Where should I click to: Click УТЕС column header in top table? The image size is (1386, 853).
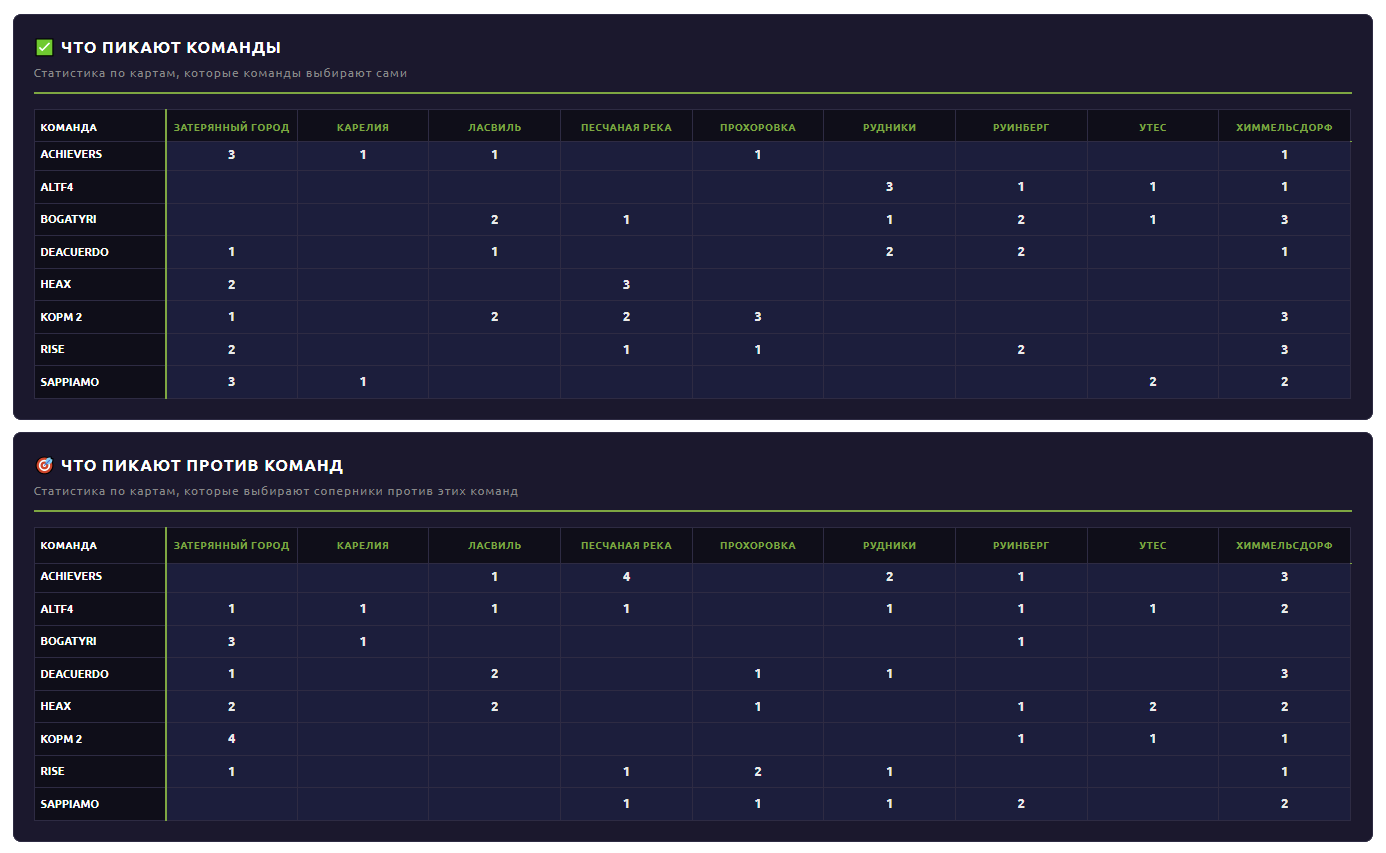pyautogui.click(x=1152, y=127)
